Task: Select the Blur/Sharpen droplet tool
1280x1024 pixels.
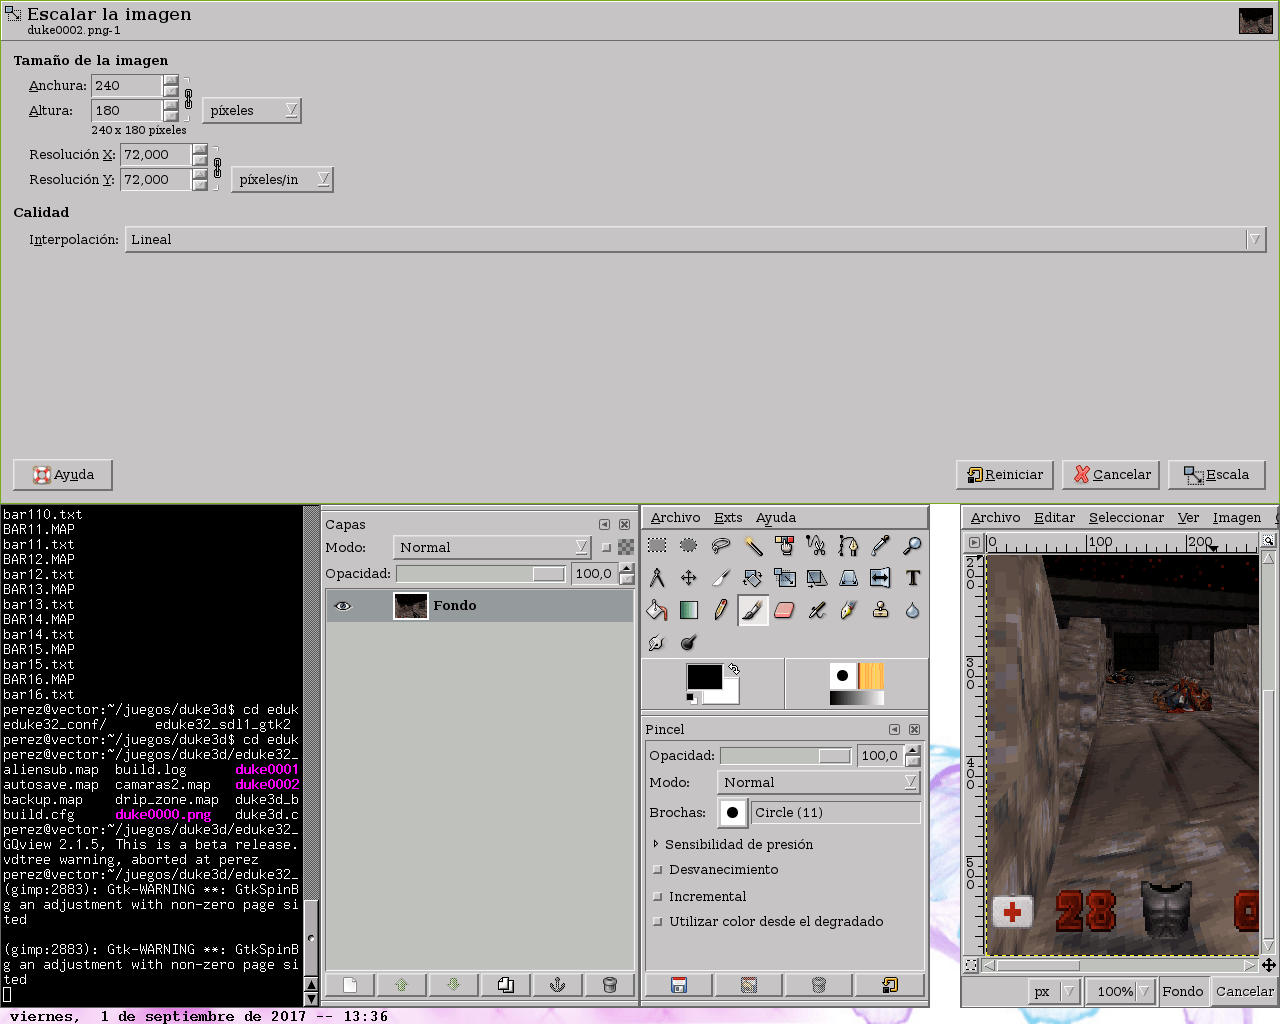Action: click(913, 610)
